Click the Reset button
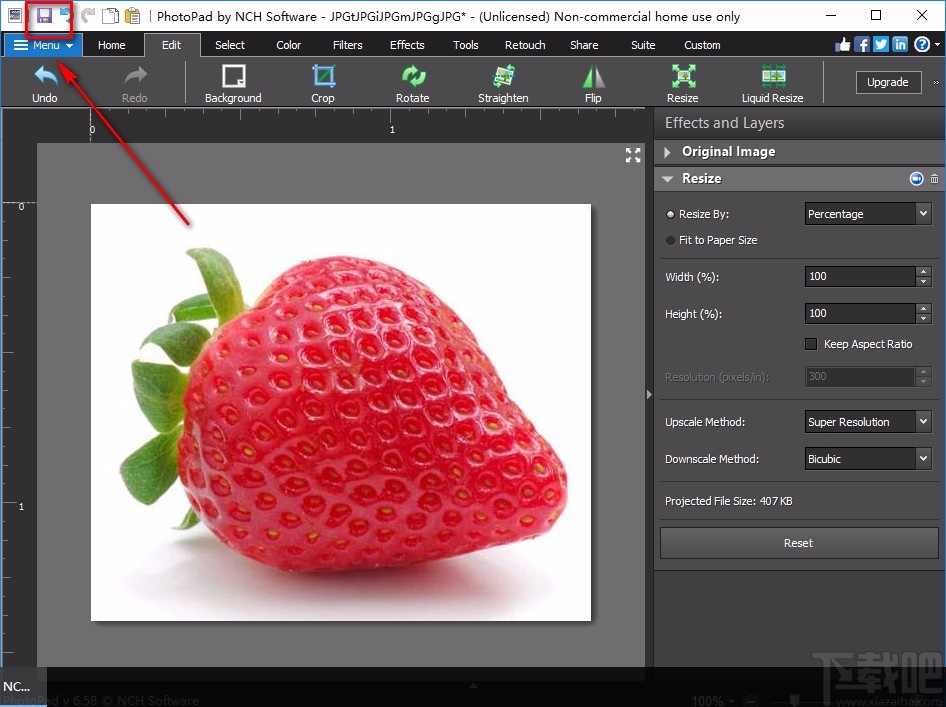This screenshot has height=707, width=946. point(798,543)
